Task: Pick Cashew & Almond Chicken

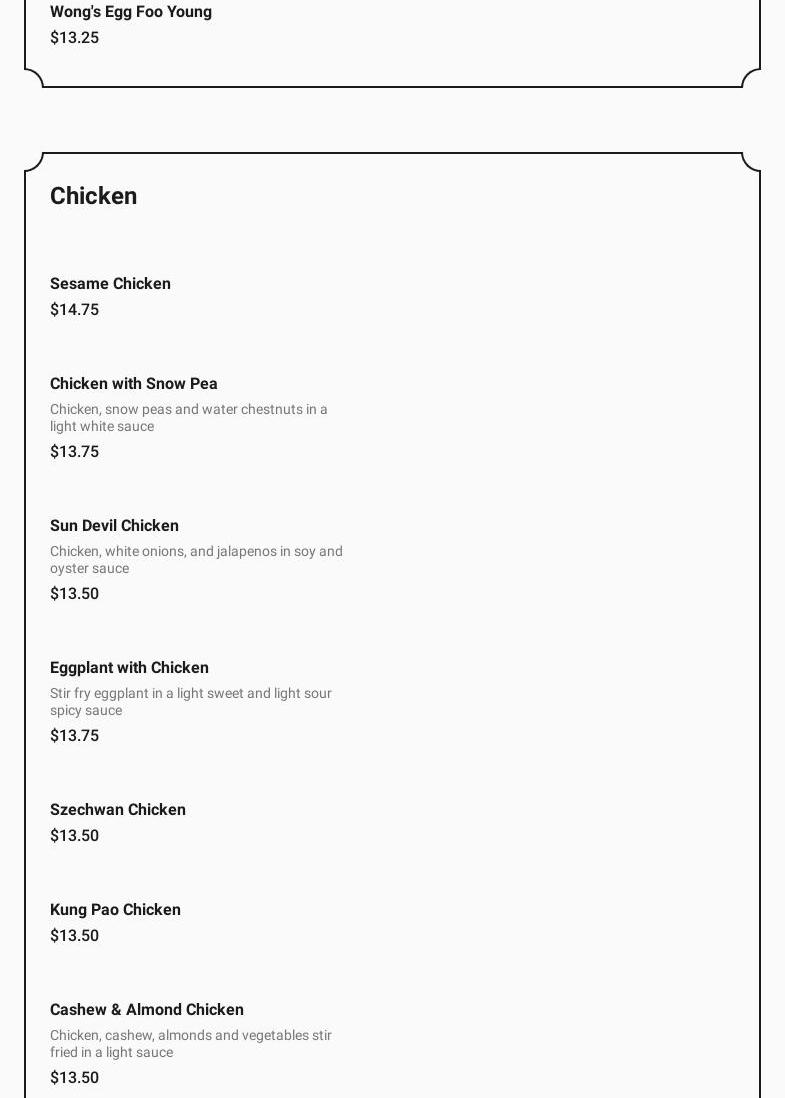Action: pos(146,1010)
